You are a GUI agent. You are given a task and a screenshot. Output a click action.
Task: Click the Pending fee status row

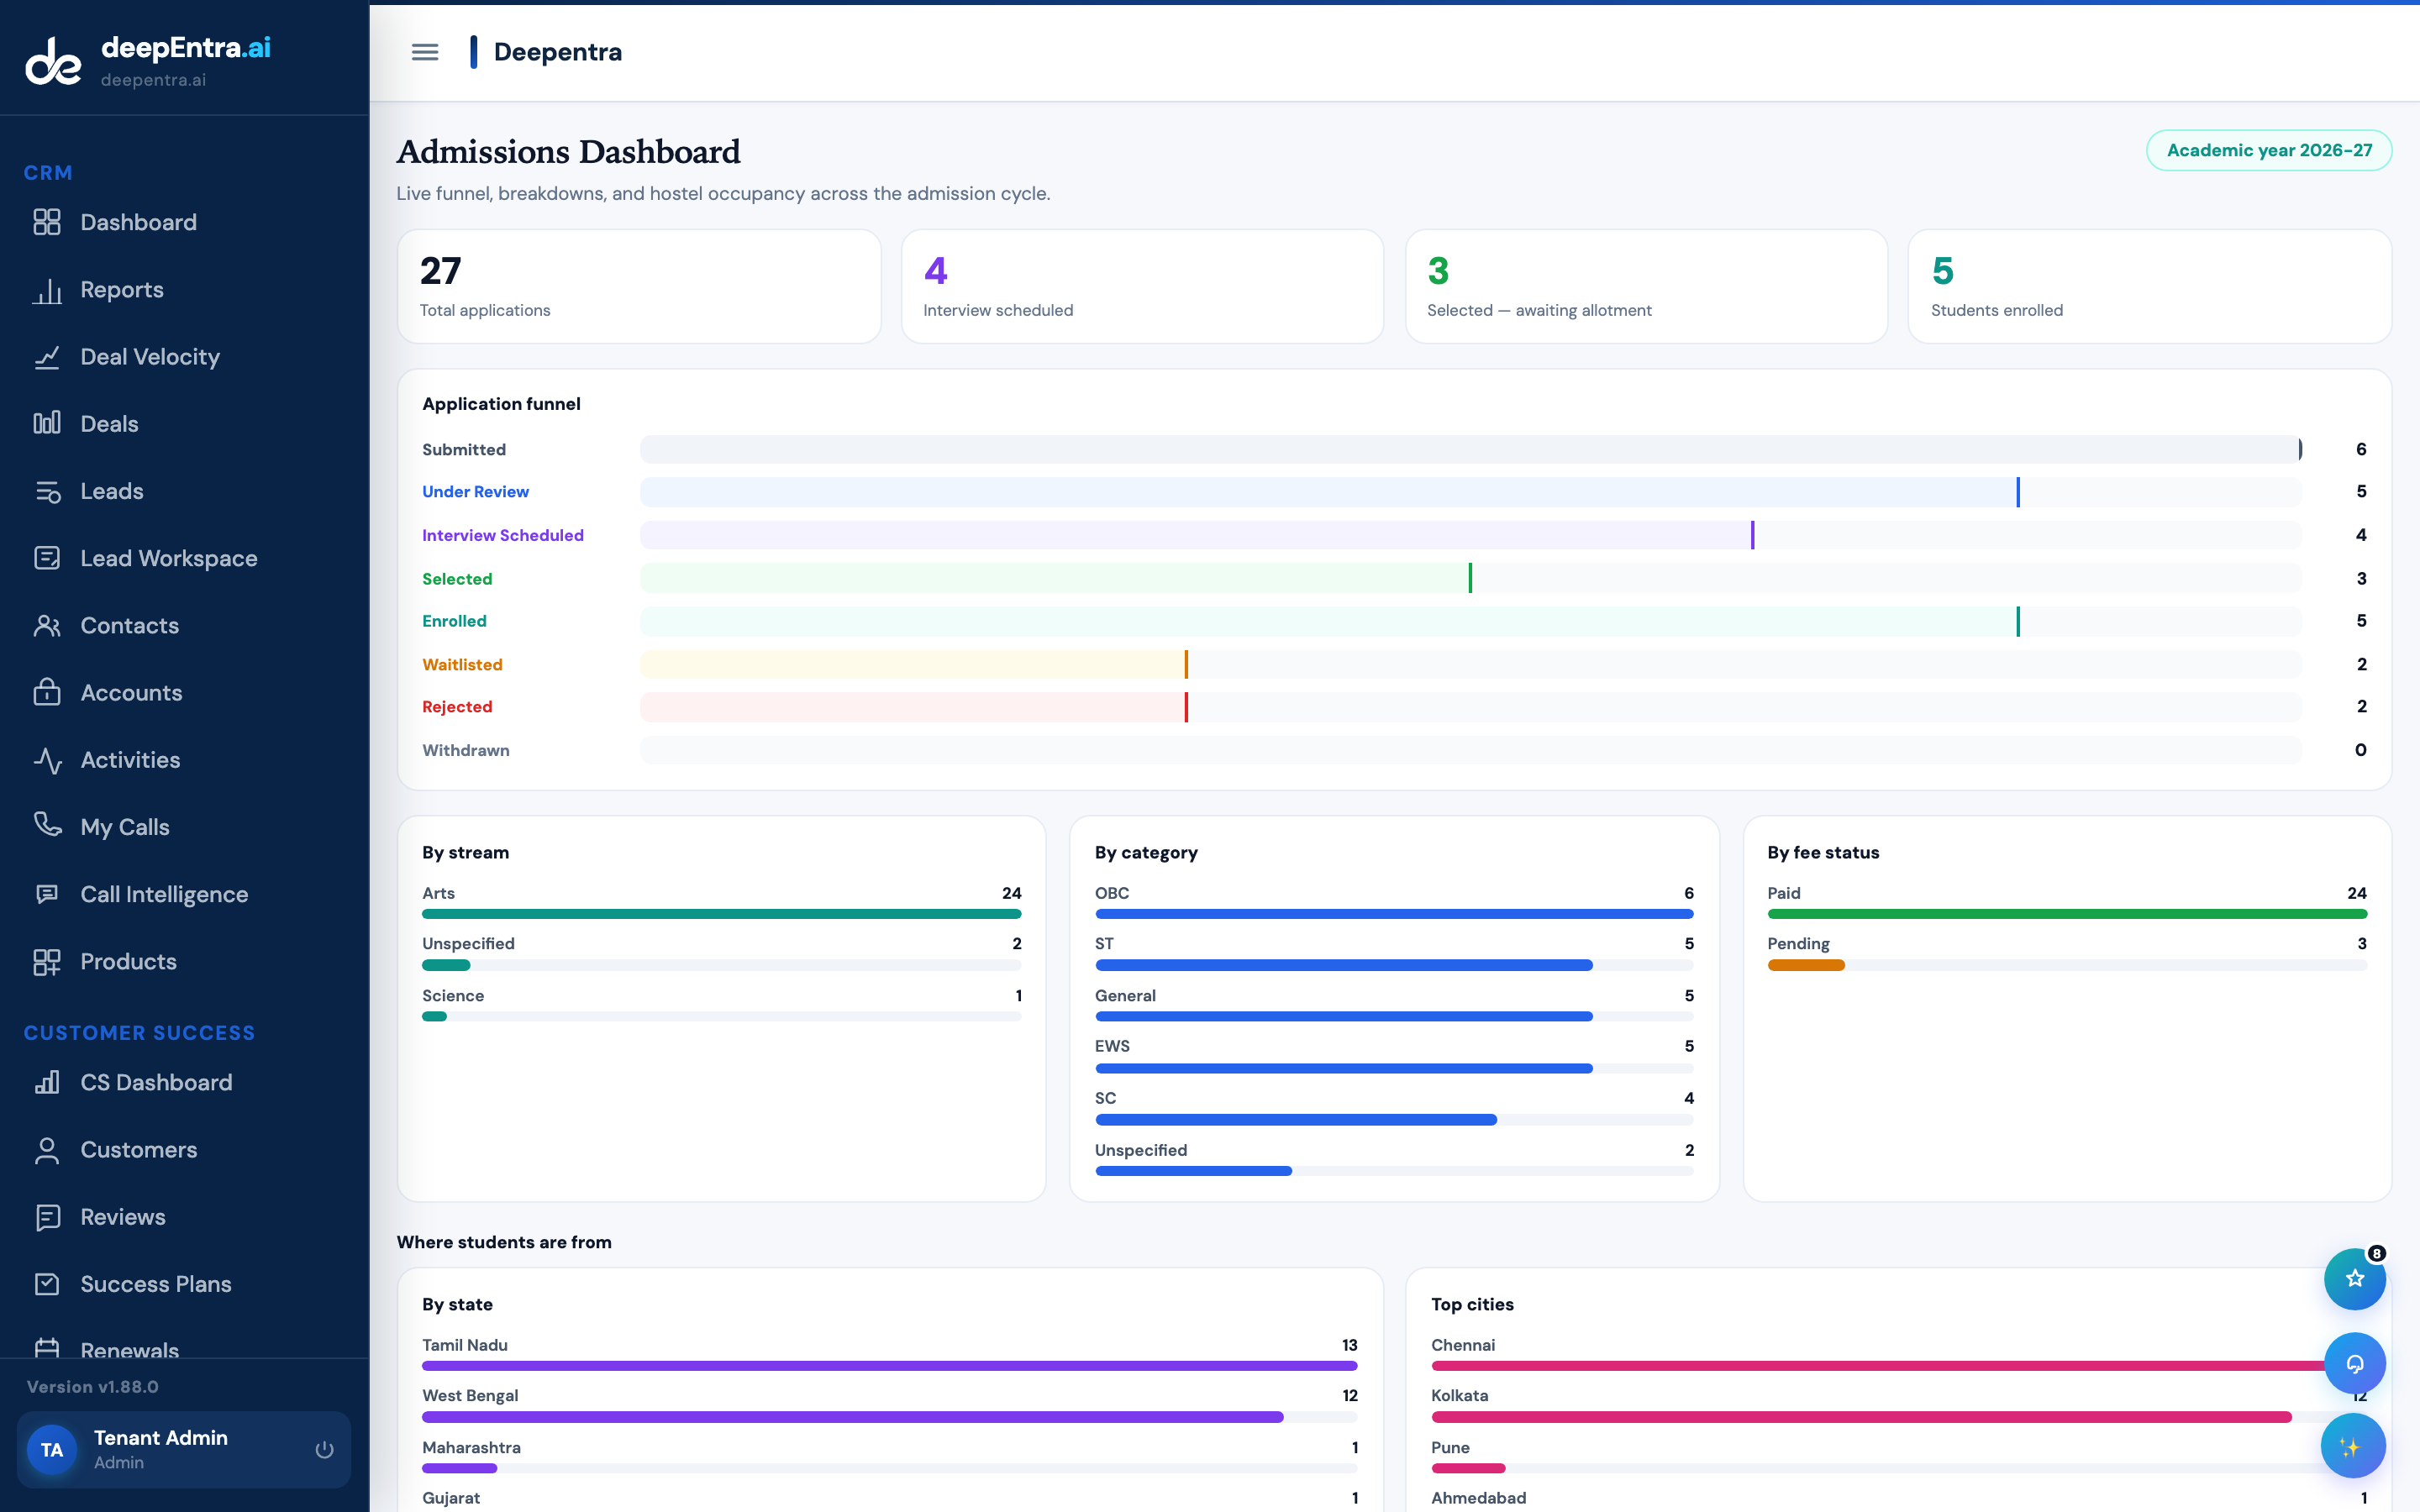[x=2067, y=954]
